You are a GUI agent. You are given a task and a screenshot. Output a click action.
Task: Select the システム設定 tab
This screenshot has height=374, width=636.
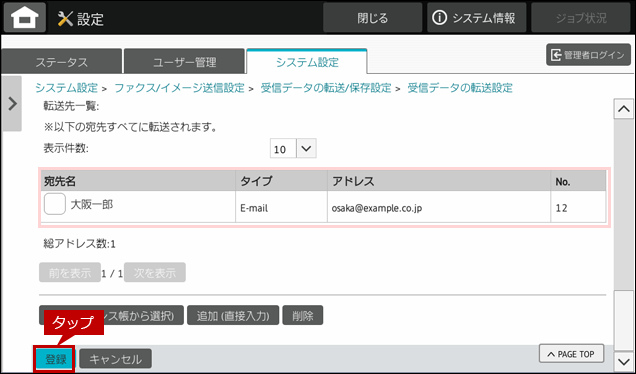point(307,62)
